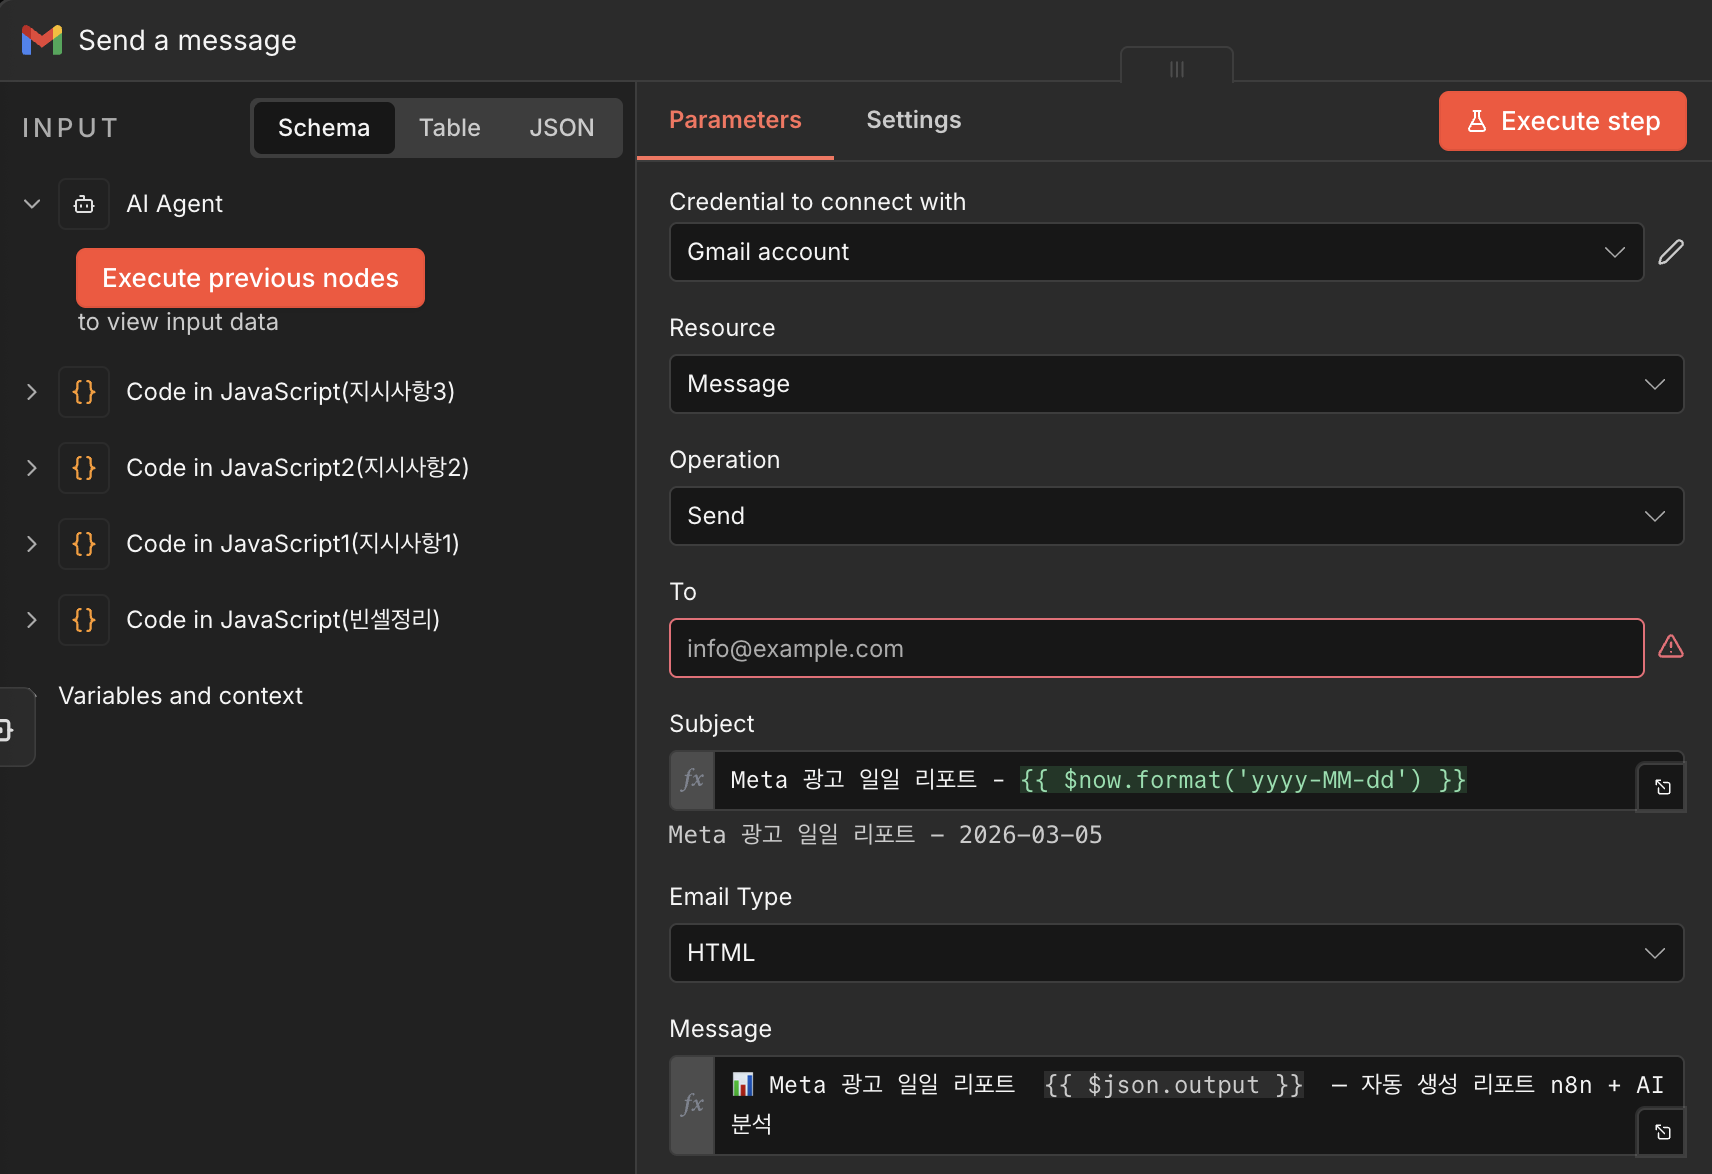The width and height of the screenshot is (1712, 1174).
Task: Click Execute previous nodes button
Action: pyautogui.click(x=250, y=278)
